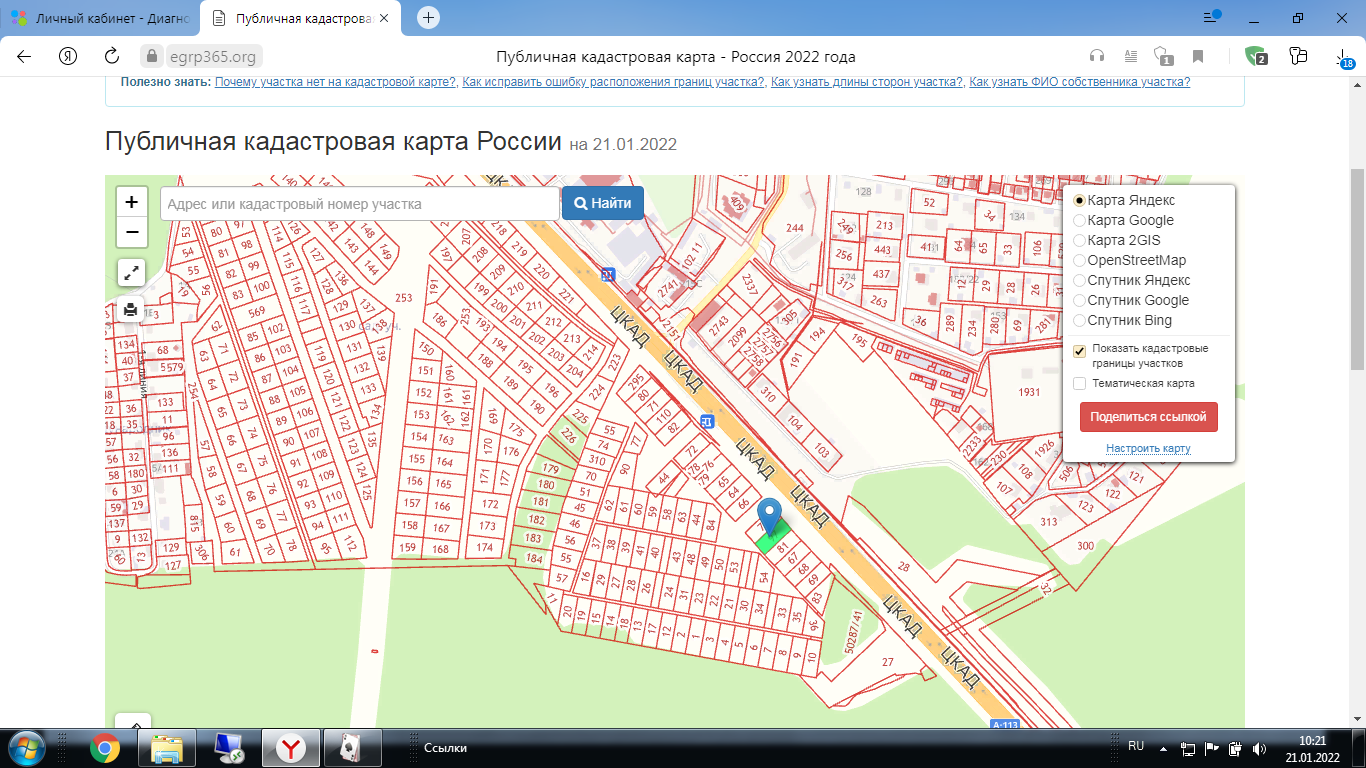Screen dimensions: 1366x768
Task: Show browser downloads list
Action: (x=1345, y=58)
